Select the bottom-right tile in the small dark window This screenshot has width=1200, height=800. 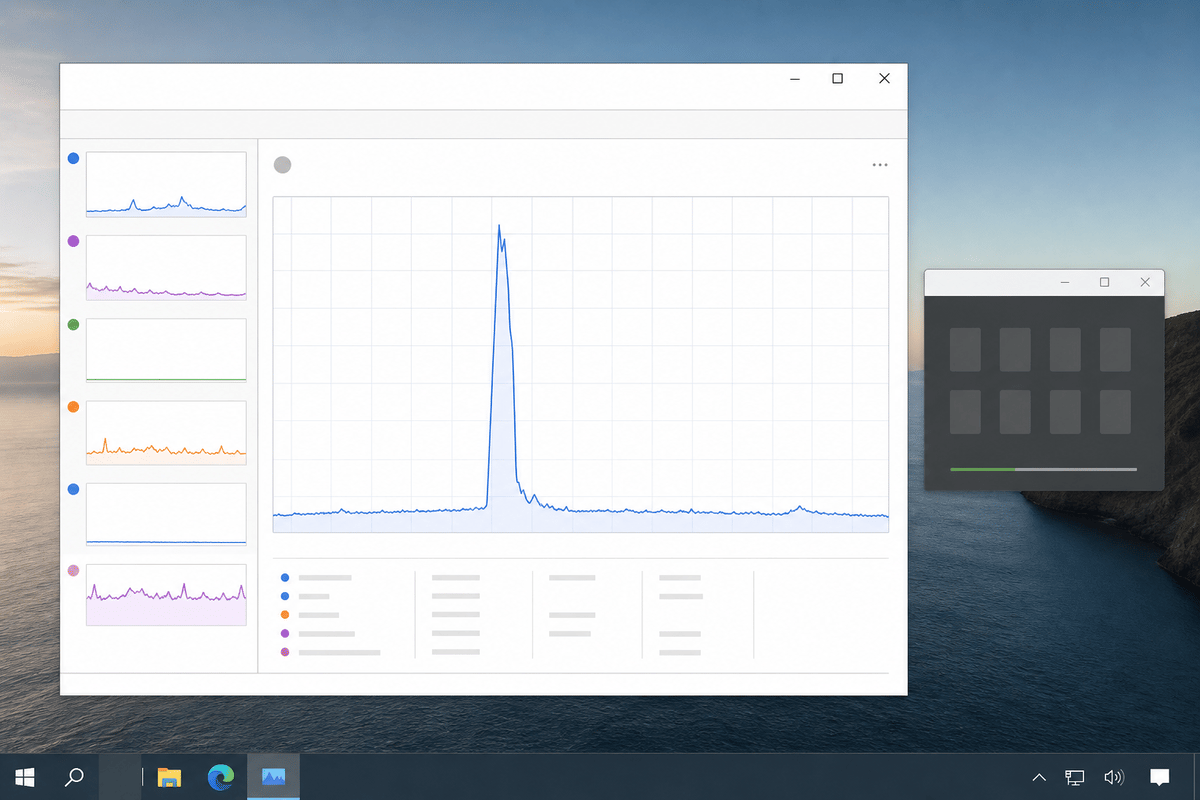pyautogui.click(x=1115, y=412)
